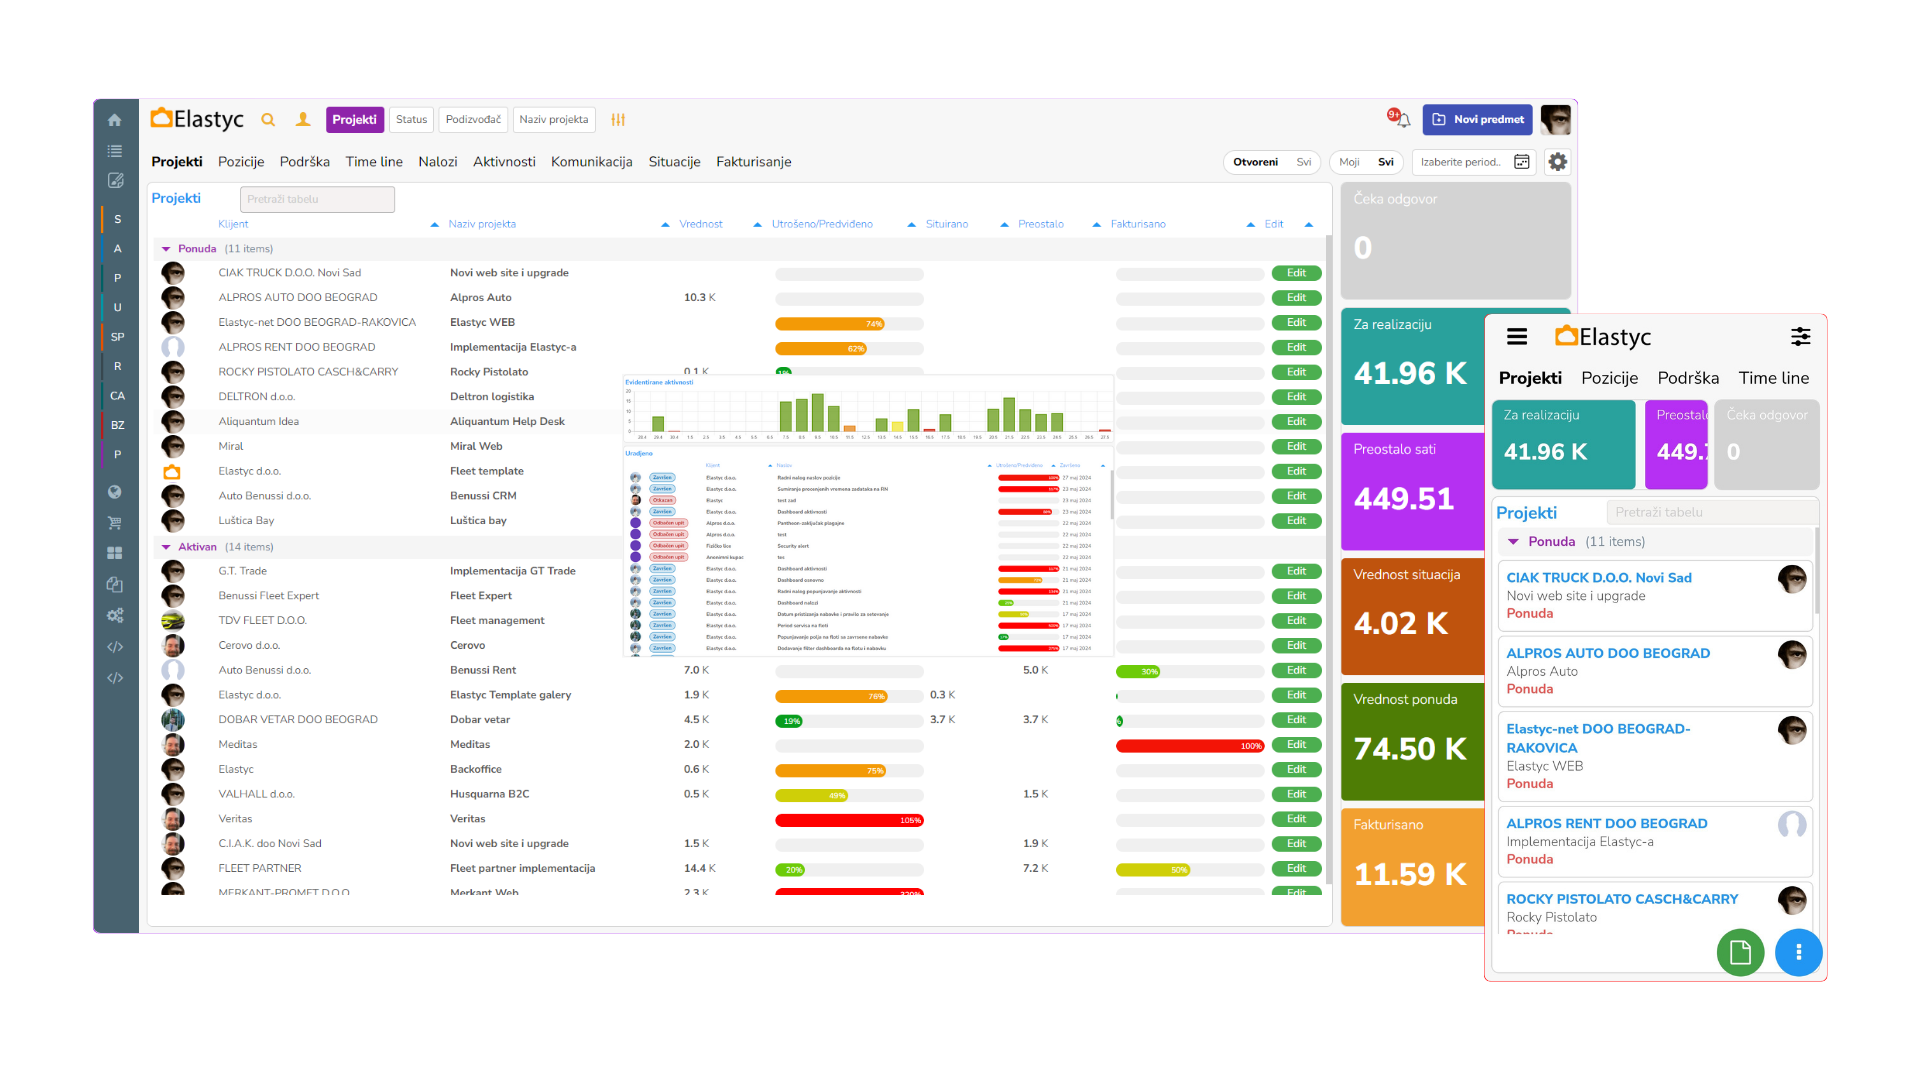Open the Komunikacija tab
Image resolution: width=1920 pixels, height=1080 pixels.
pos(591,162)
